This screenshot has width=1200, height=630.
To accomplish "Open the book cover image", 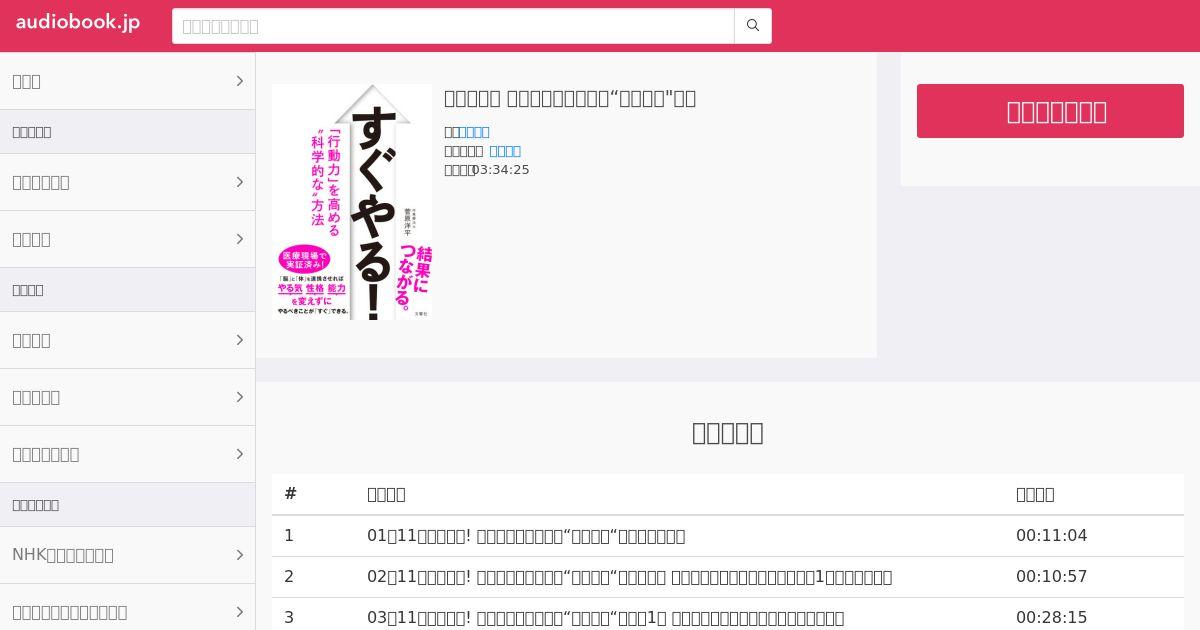I will click(352, 202).
